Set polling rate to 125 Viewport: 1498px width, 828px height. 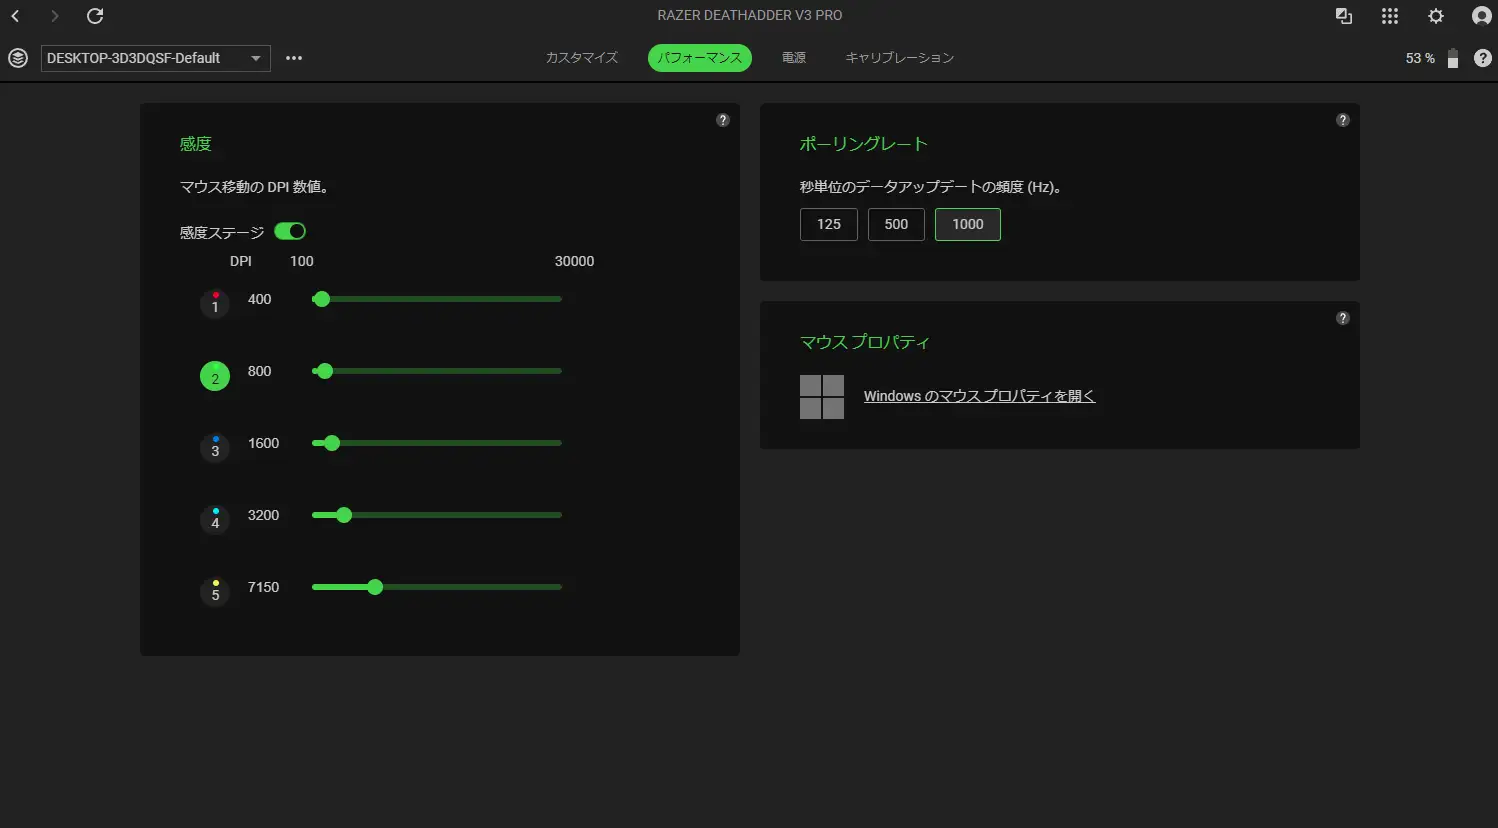coord(829,224)
